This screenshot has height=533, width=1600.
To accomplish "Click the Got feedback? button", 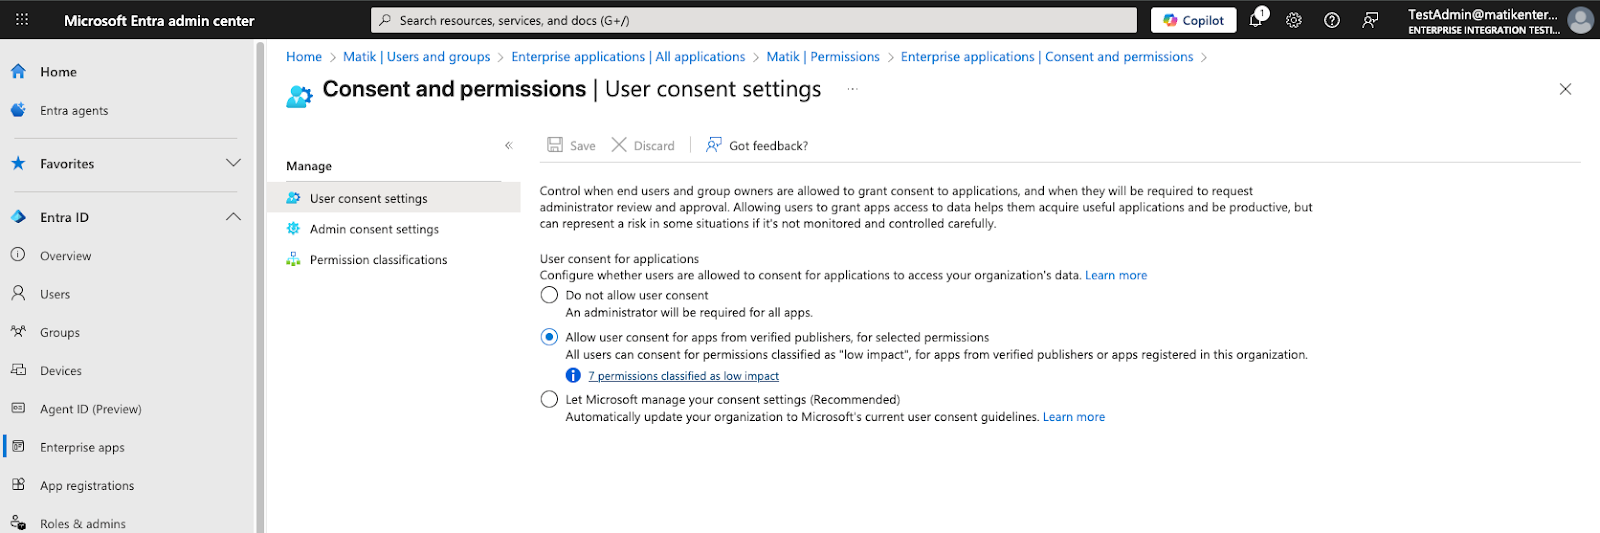I will coord(757,146).
